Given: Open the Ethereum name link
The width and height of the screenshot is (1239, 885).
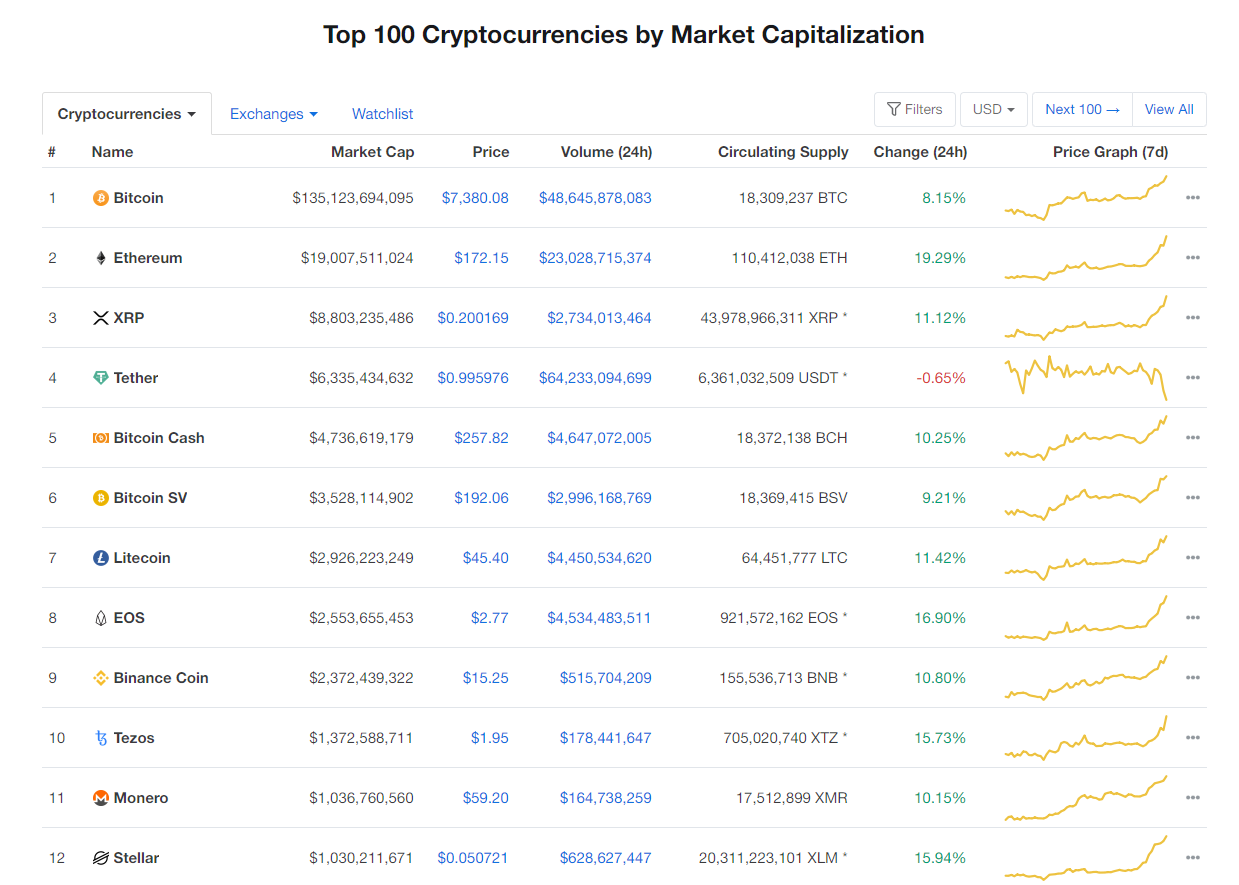Looking at the screenshot, I should click(x=148, y=258).
